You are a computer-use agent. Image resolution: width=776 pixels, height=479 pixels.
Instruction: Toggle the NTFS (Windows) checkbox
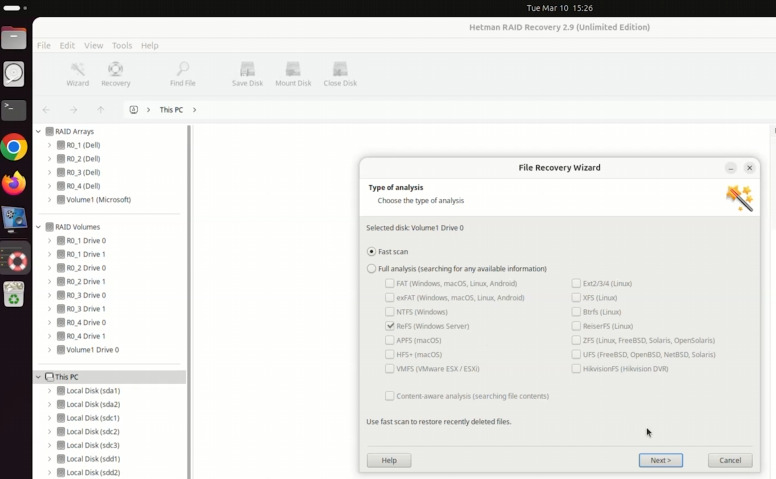coord(389,312)
